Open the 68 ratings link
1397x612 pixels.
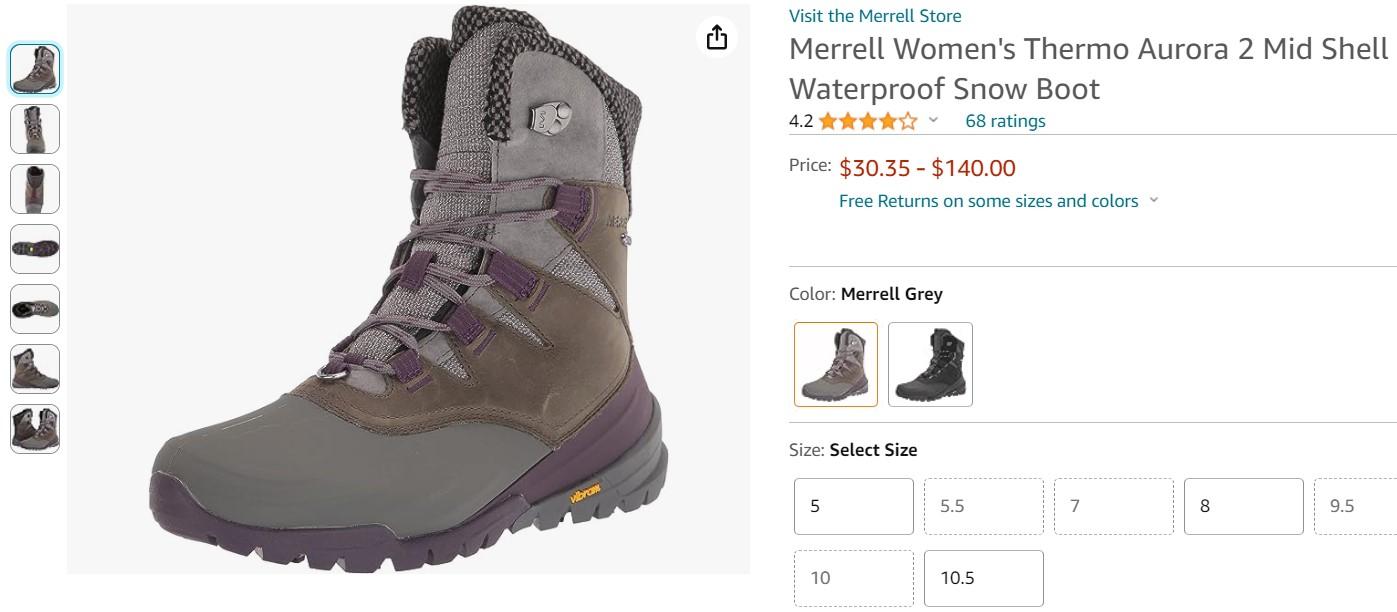click(x=1005, y=121)
